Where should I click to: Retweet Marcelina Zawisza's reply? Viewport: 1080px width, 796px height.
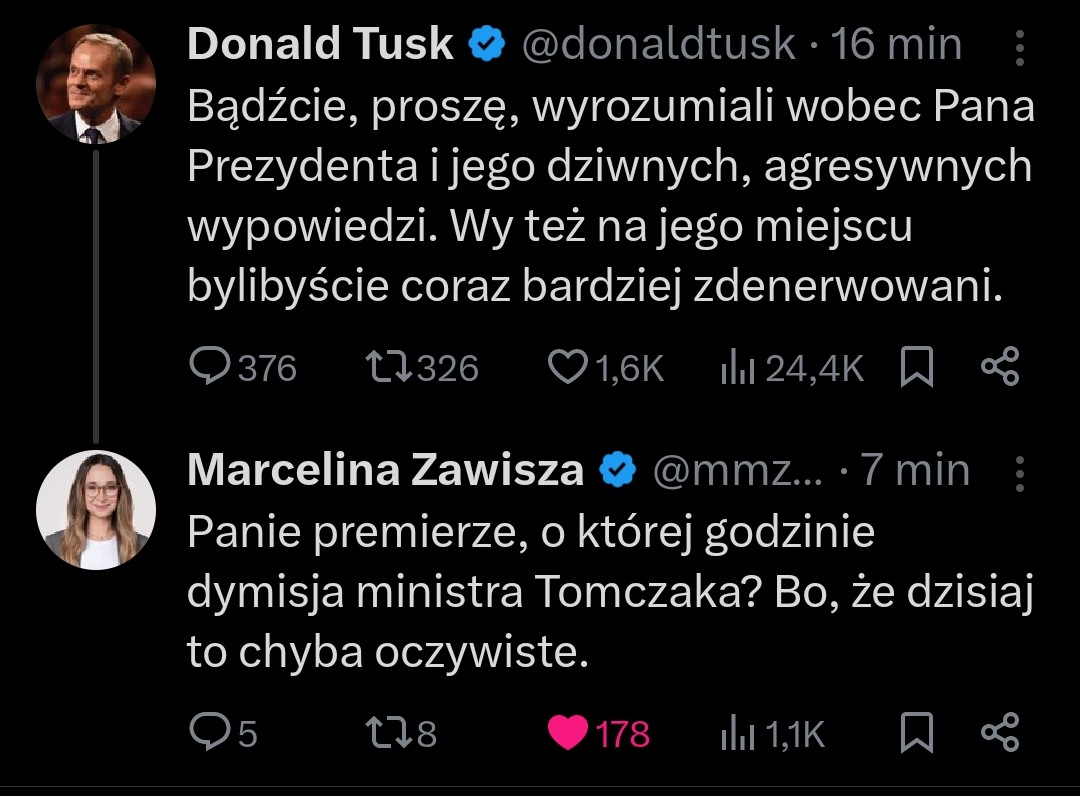click(x=388, y=734)
